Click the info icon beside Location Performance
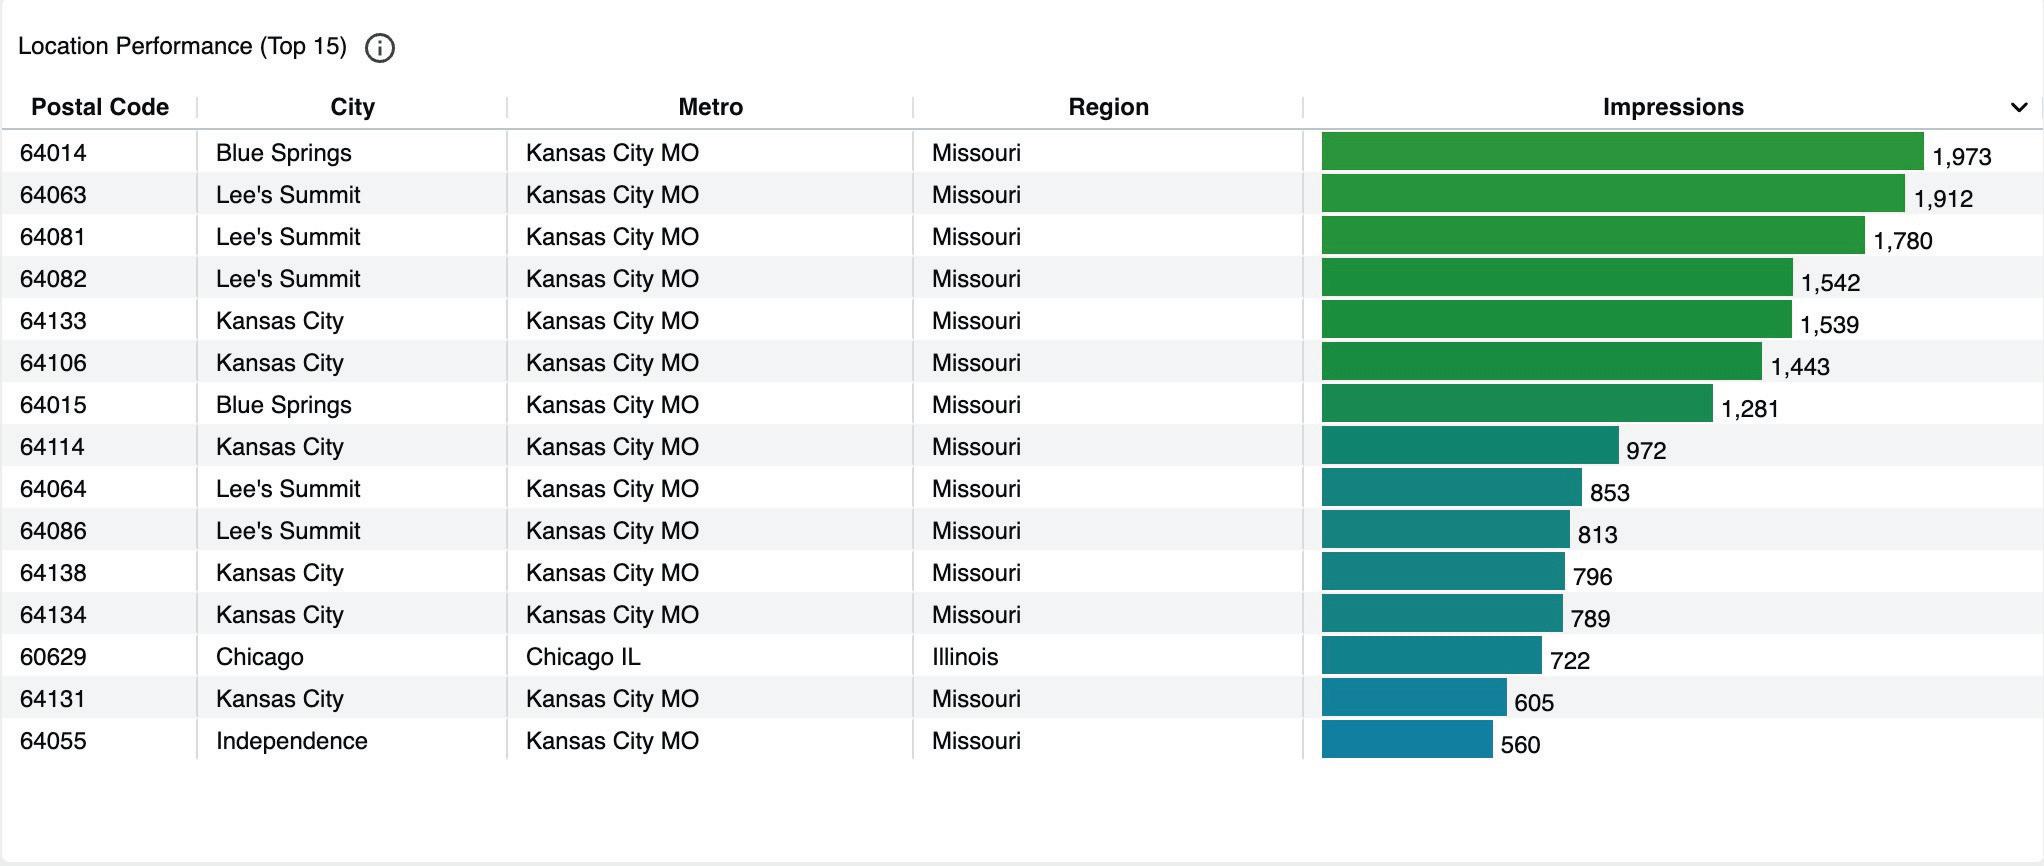Screen dimensions: 2044x866 pyautogui.click(x=380, y=48)
